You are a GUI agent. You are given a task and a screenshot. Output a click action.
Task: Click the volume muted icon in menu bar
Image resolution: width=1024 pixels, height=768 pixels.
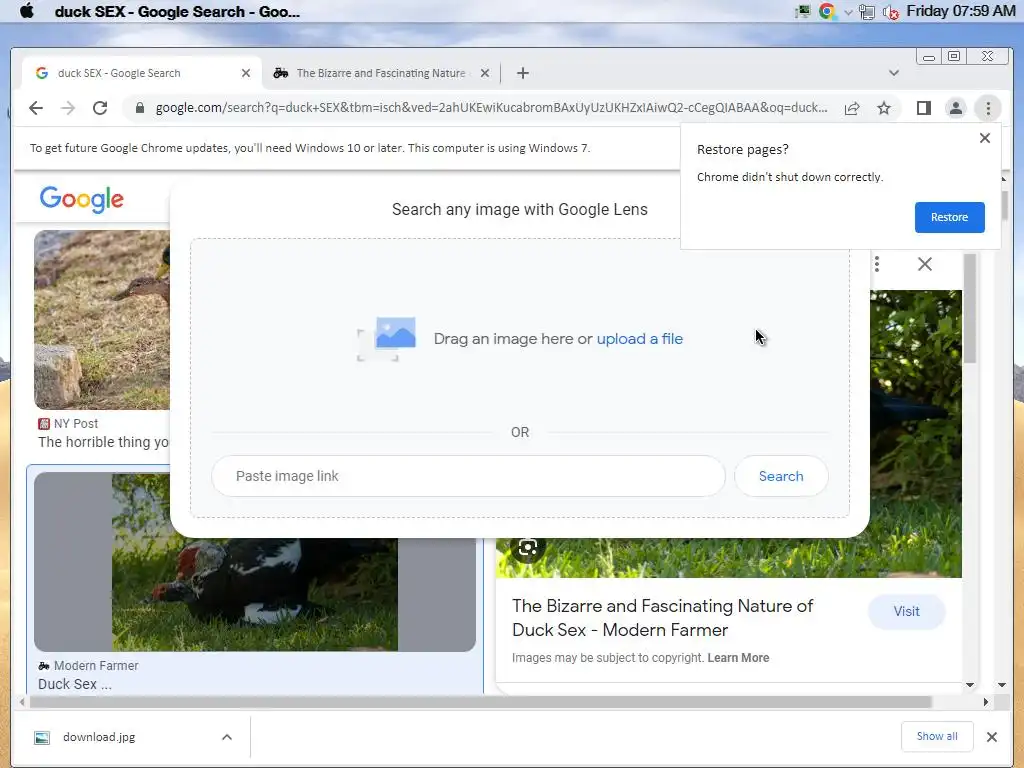pyautogui.click(x=891, y=12)
